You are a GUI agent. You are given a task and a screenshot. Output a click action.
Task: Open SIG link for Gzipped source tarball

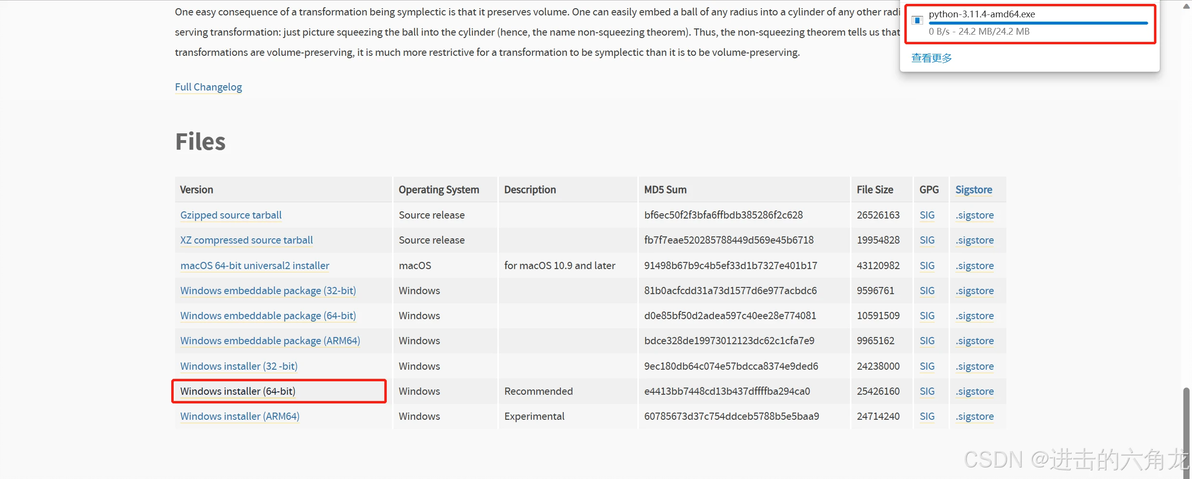[x=927, y=215]
